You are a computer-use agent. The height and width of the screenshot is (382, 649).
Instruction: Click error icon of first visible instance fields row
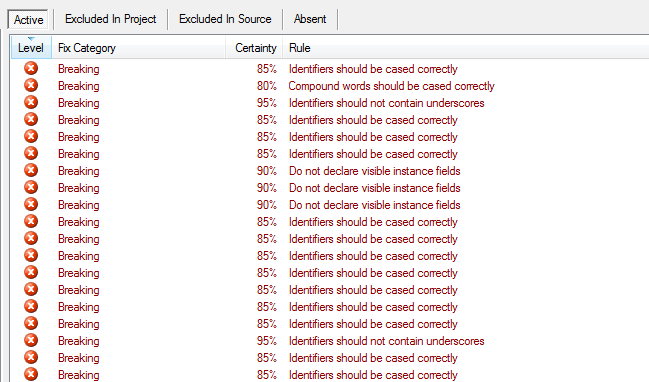tap(31, 170)
